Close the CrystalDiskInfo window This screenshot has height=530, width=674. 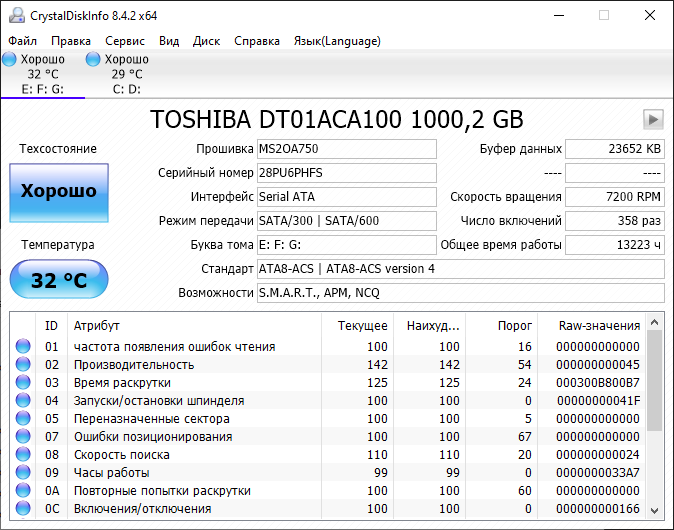pyautogui.click(x=650, y=15)
